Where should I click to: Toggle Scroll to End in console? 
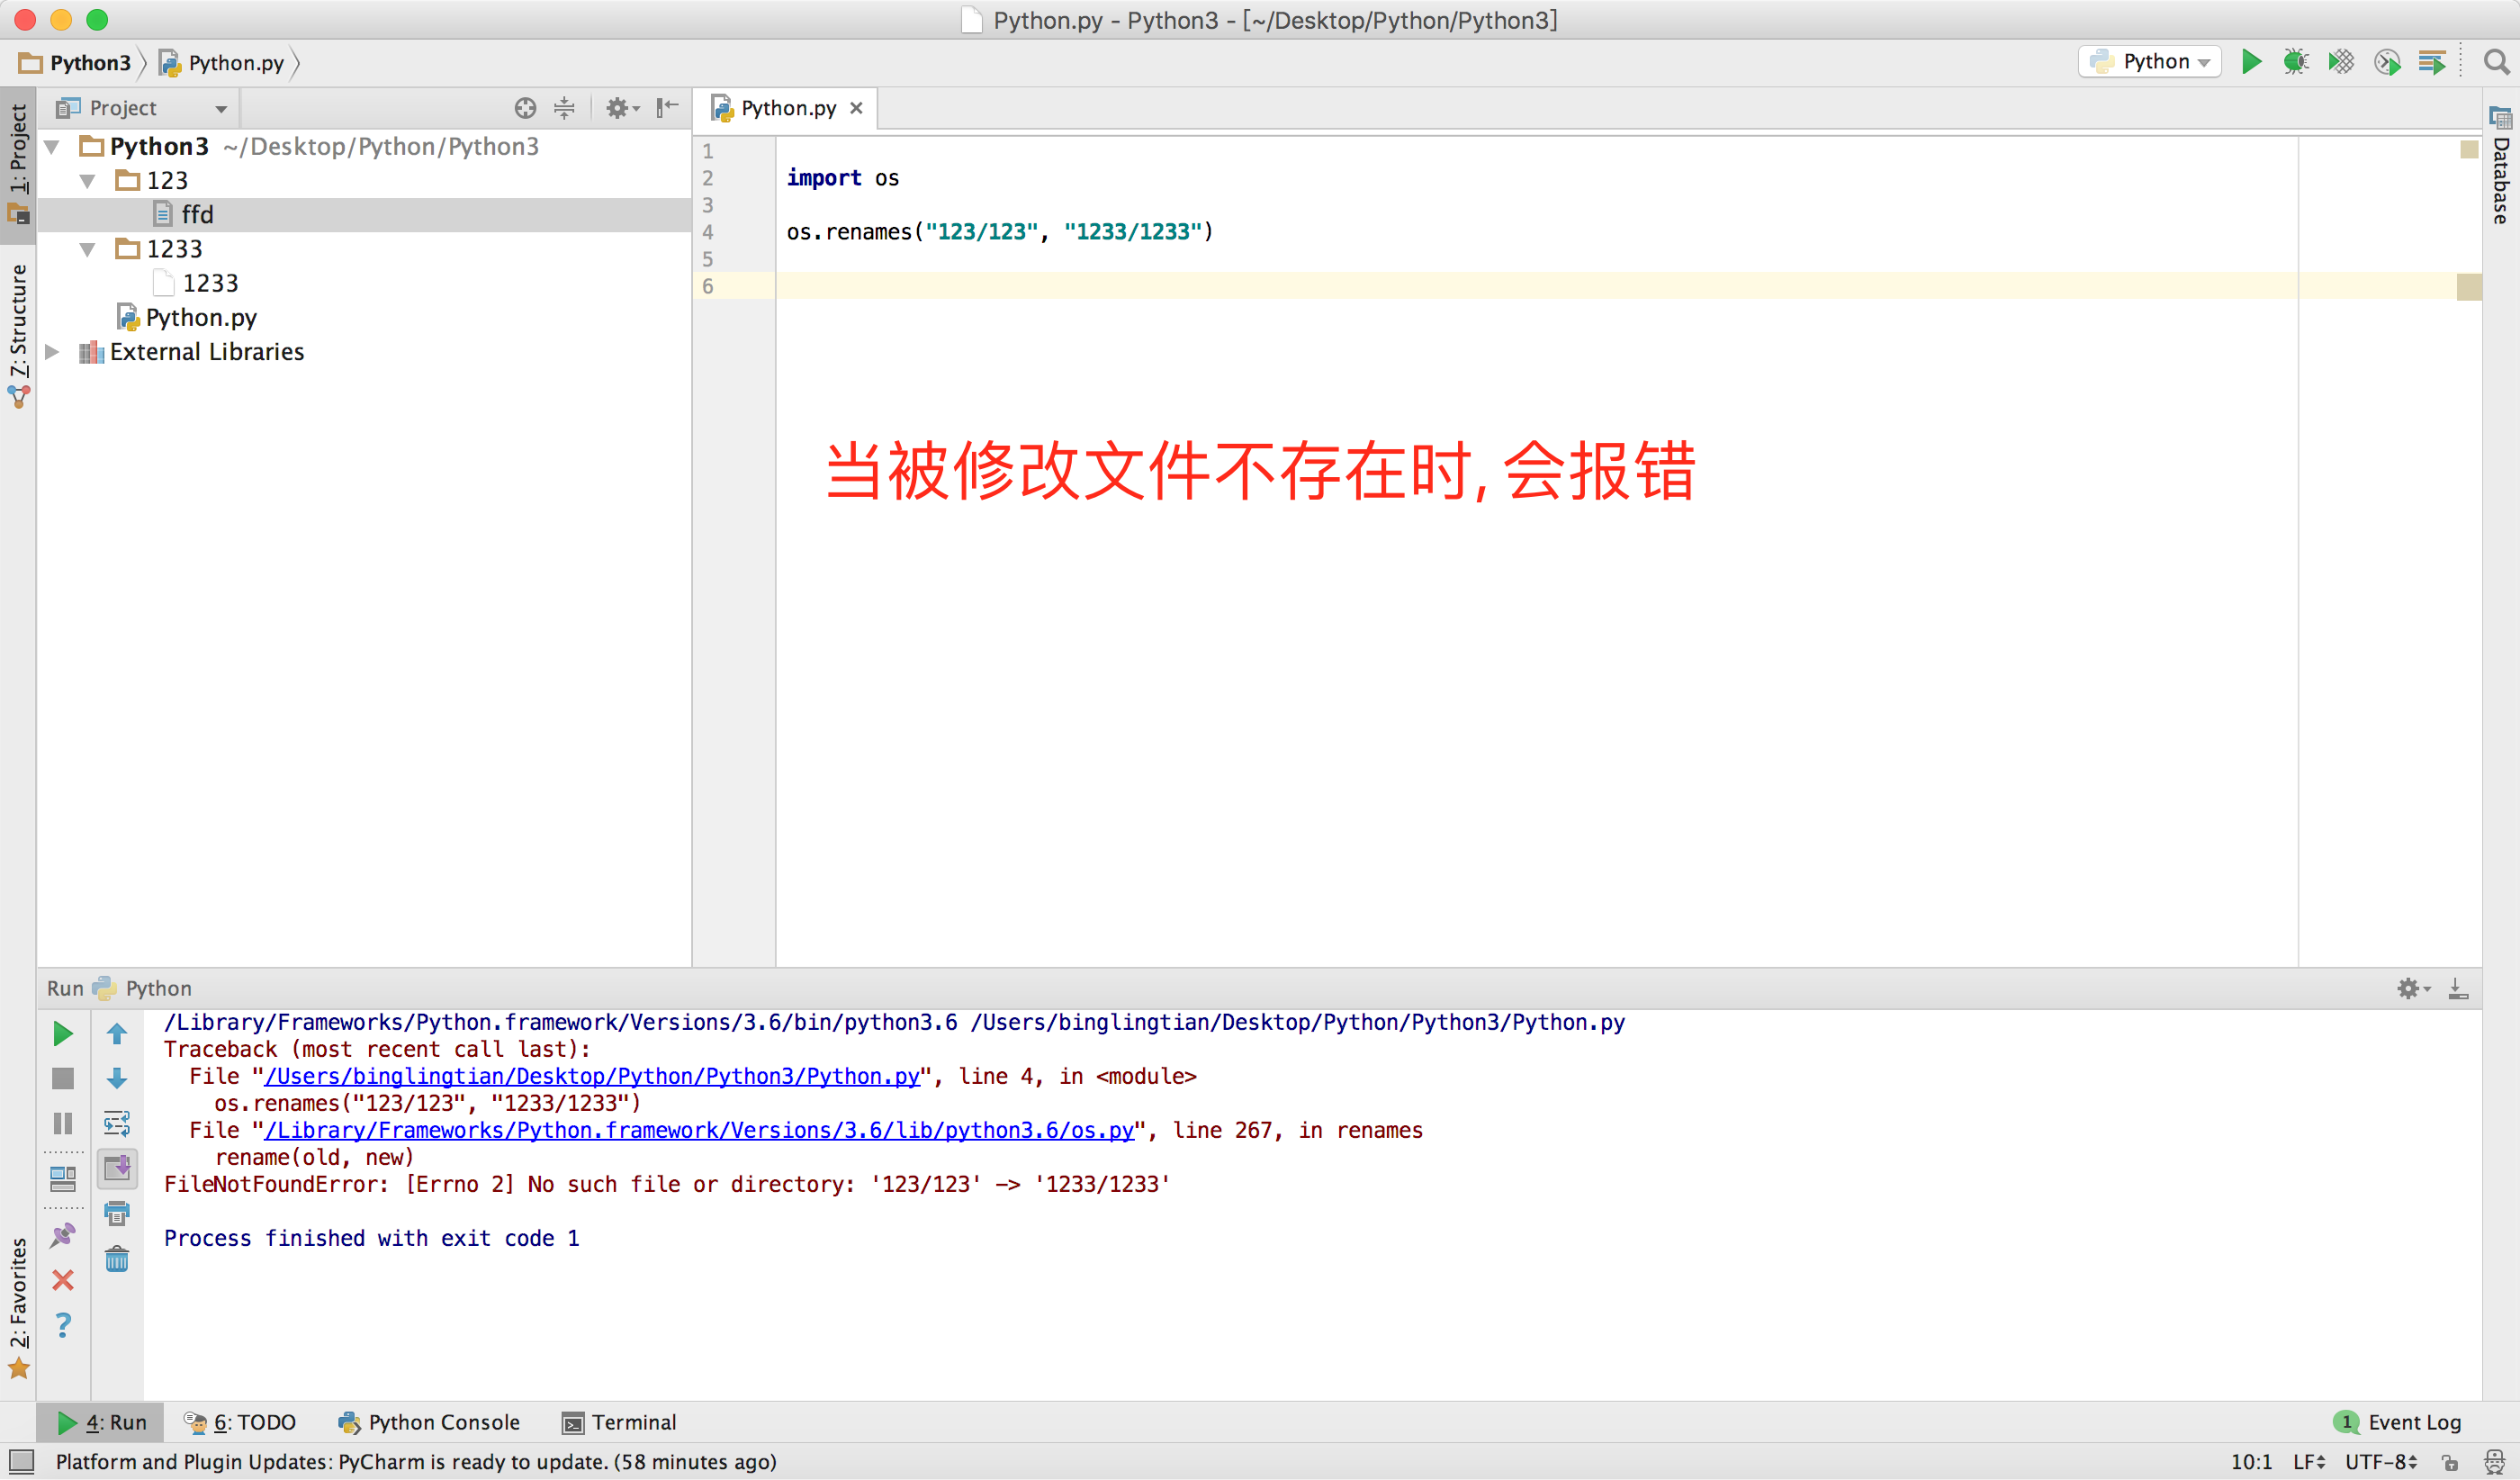point(117,1168)
